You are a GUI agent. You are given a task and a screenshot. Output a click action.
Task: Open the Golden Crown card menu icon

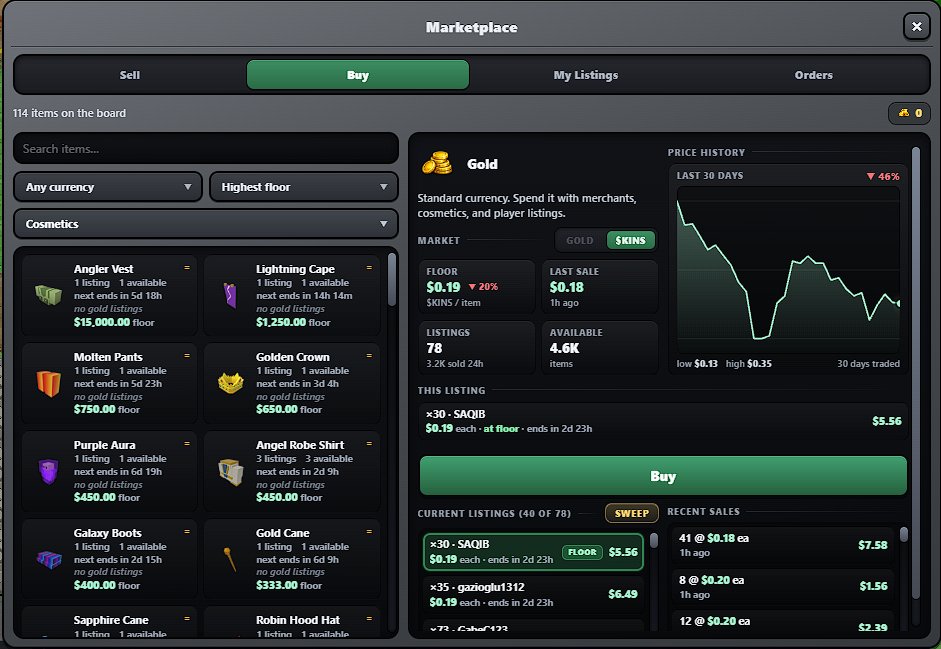pyautogui.click(x=369, y=355)
